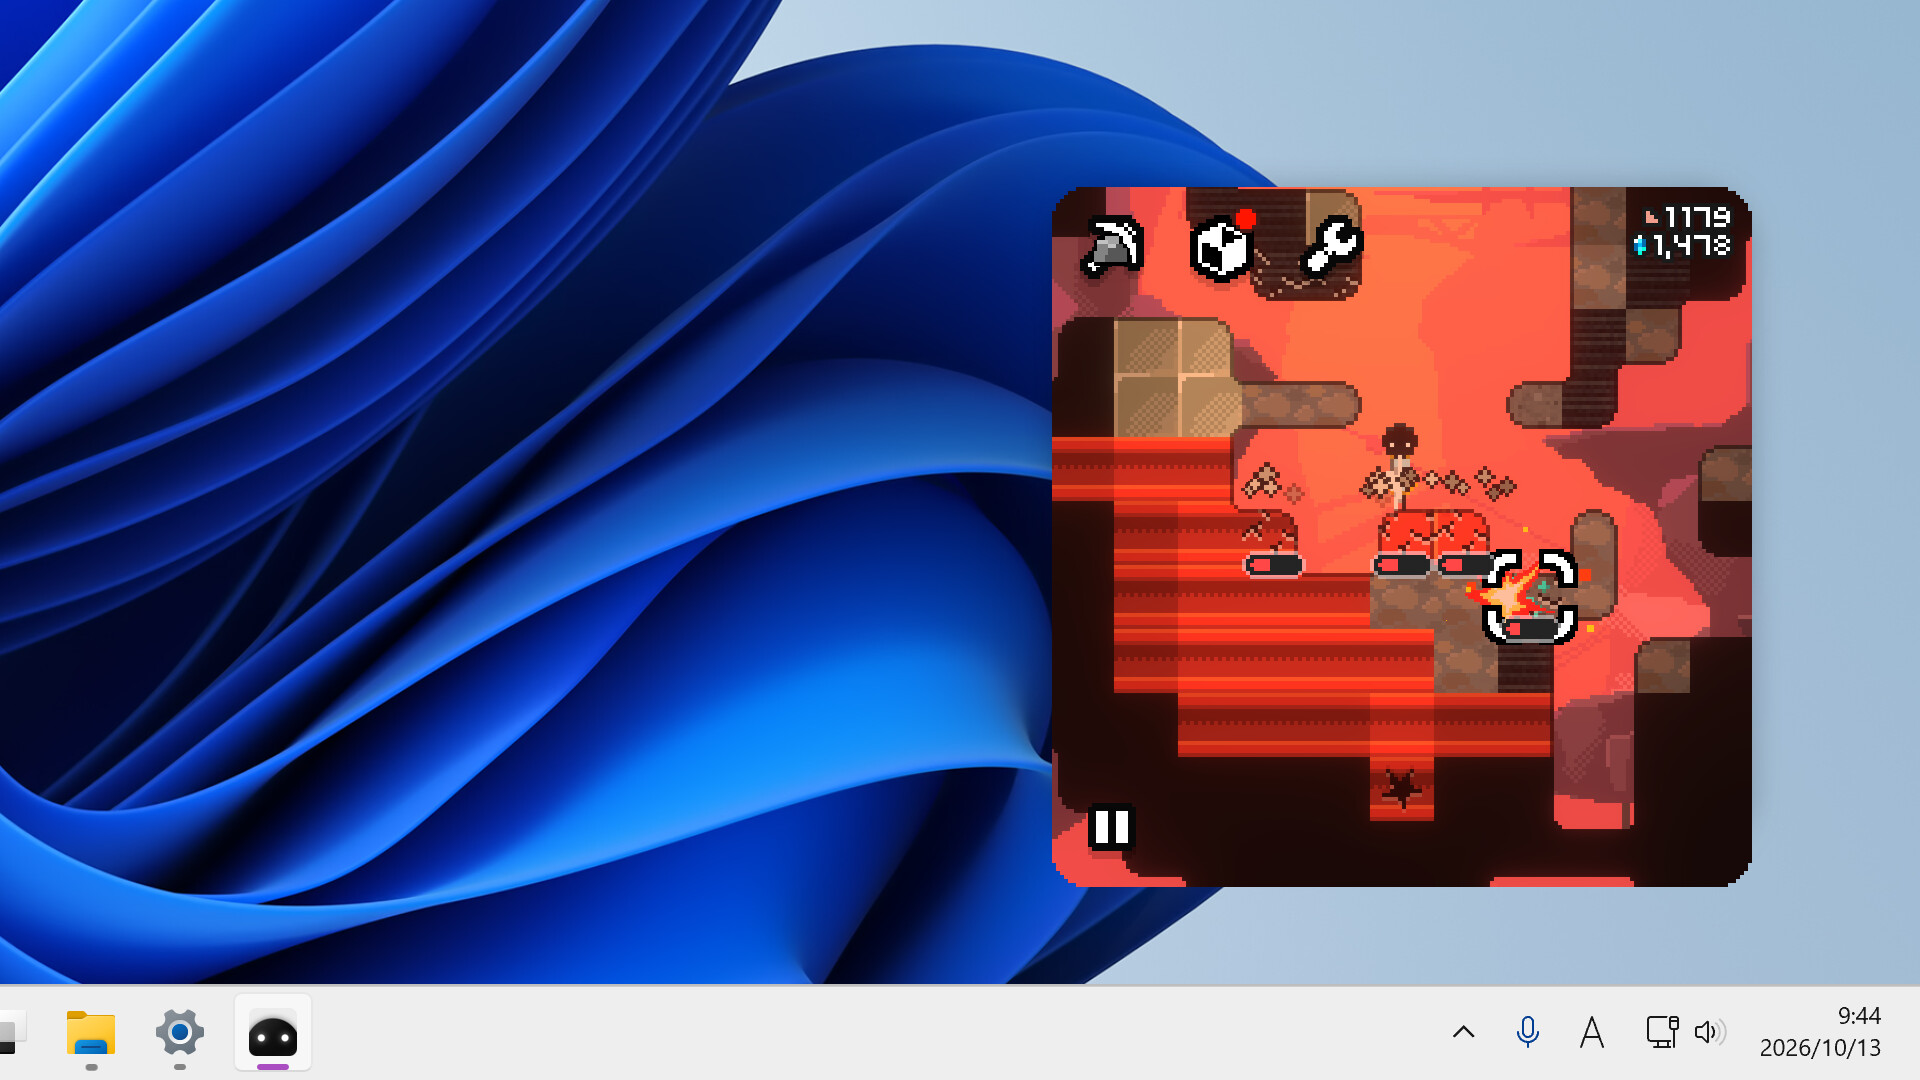Viewport: 1920px width, 1080px height.
Task: Click the black robot-face game app in taskbar
Action: pyautogui.click(x=273, y=1032)
